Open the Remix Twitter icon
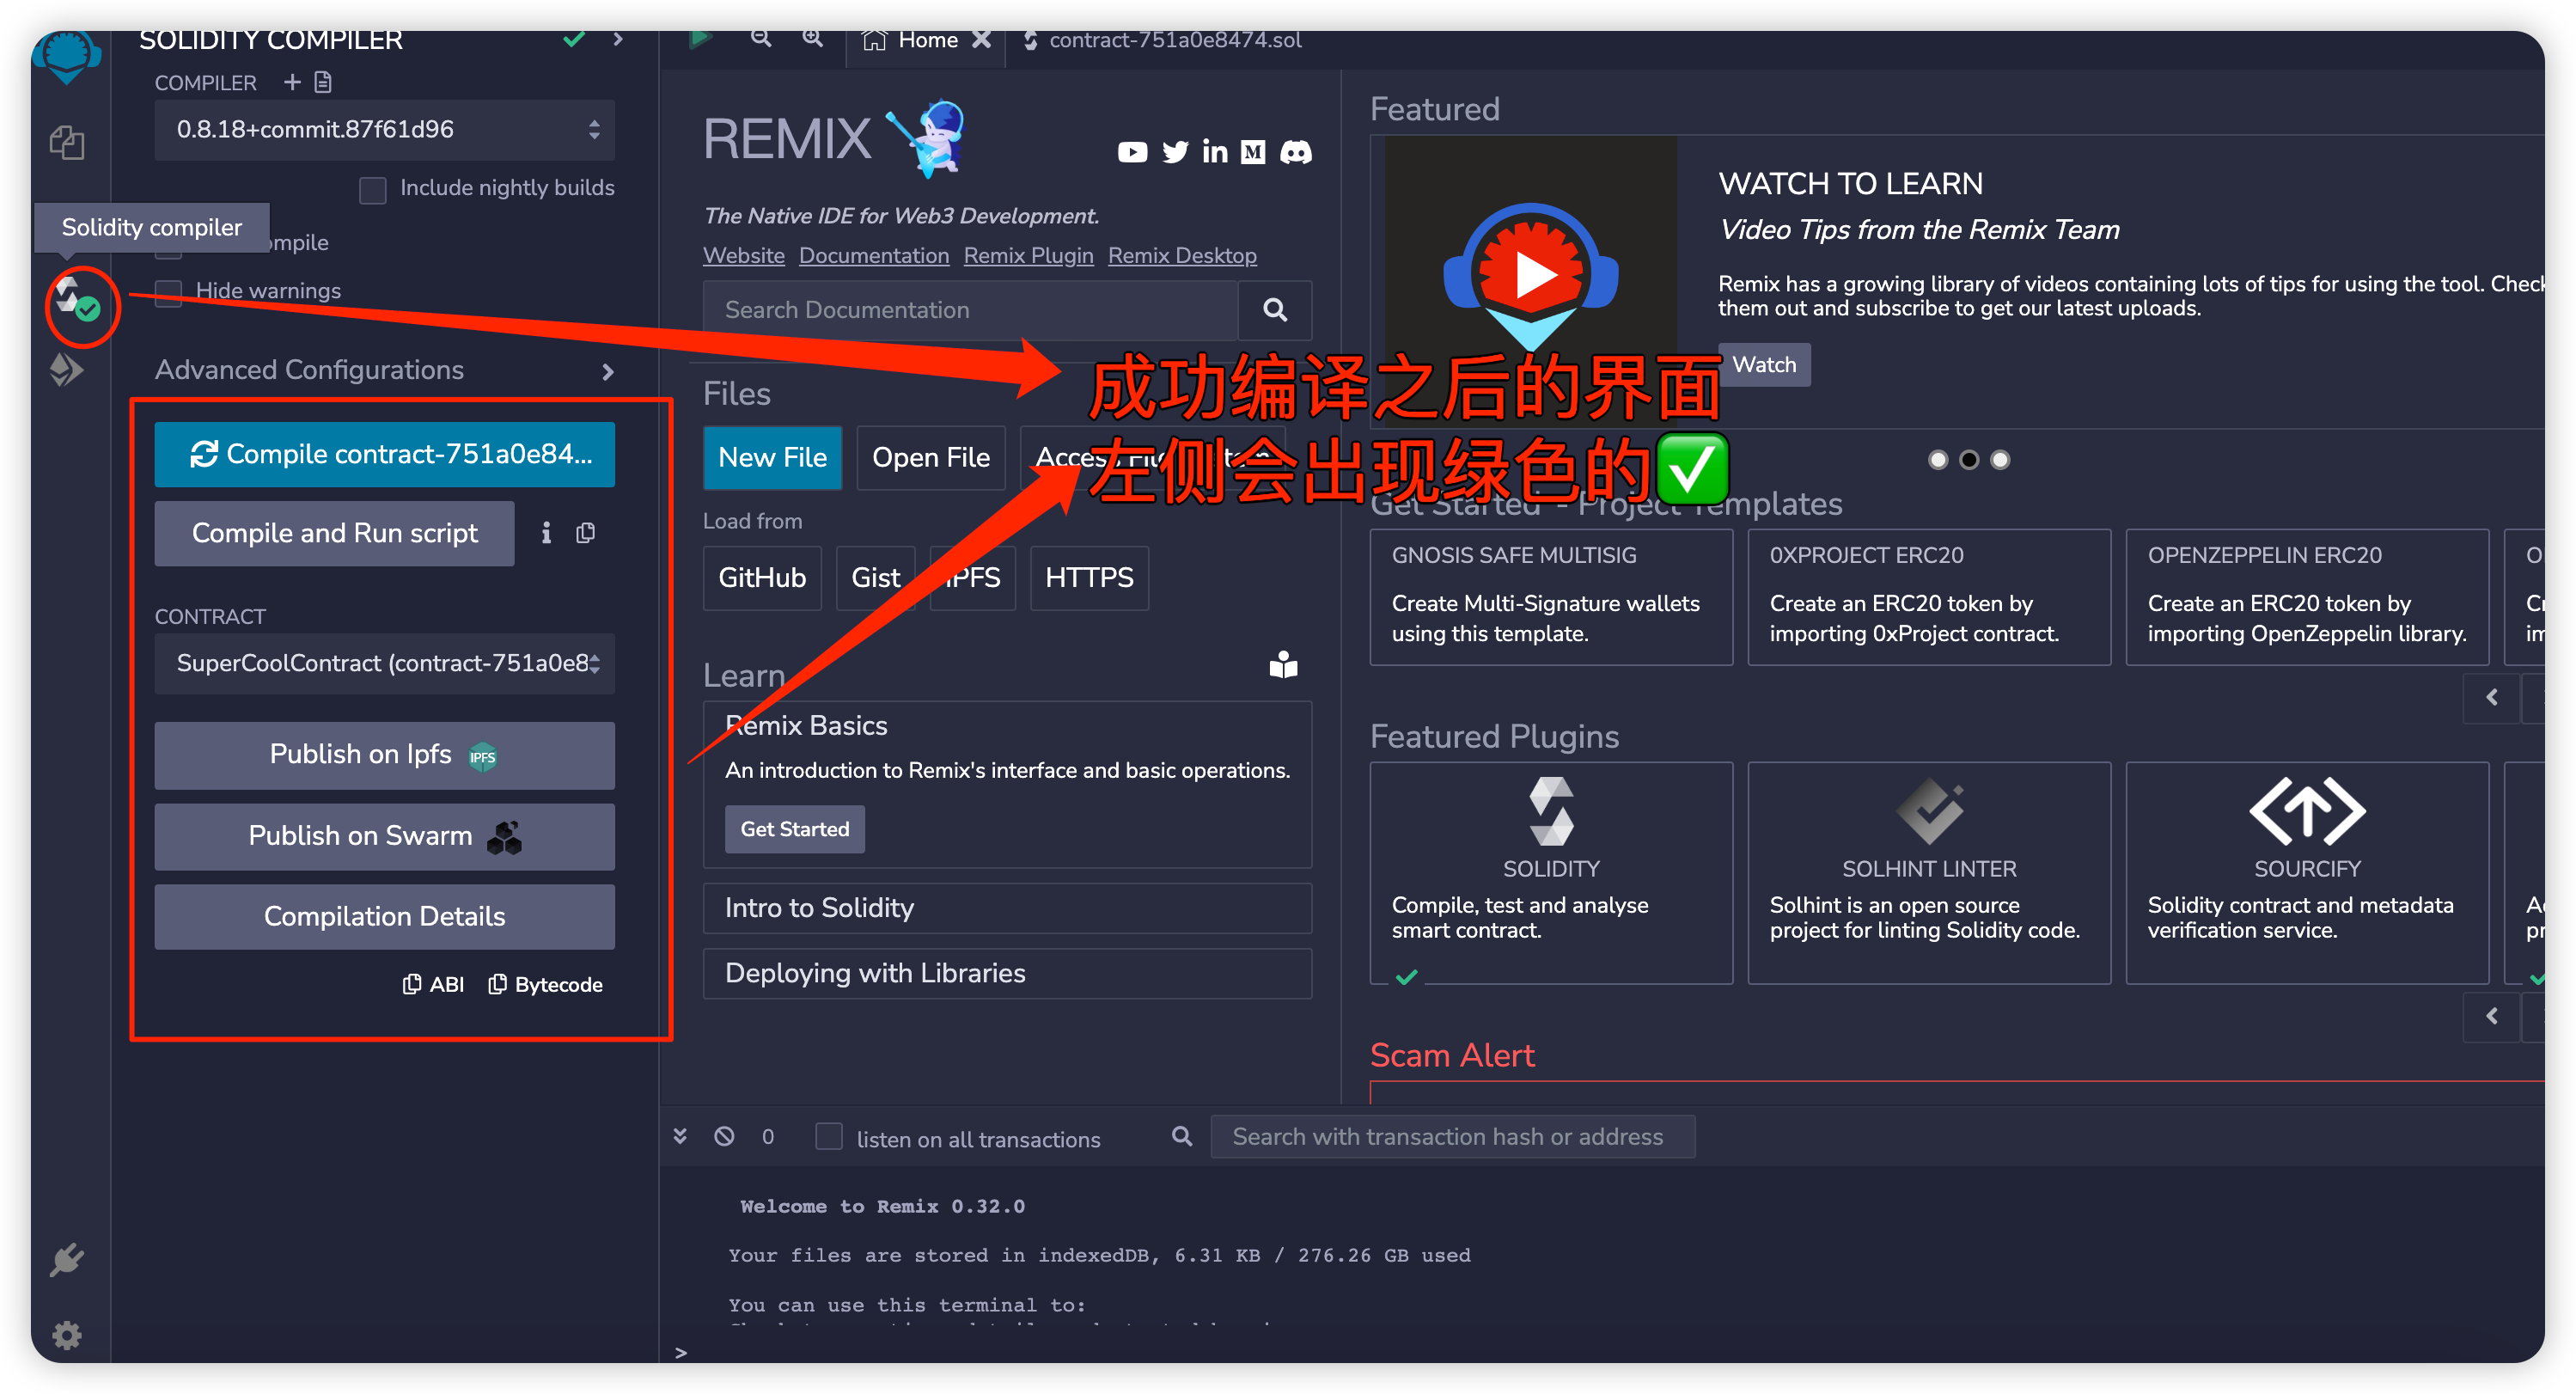 click(x=1175, y=152)
